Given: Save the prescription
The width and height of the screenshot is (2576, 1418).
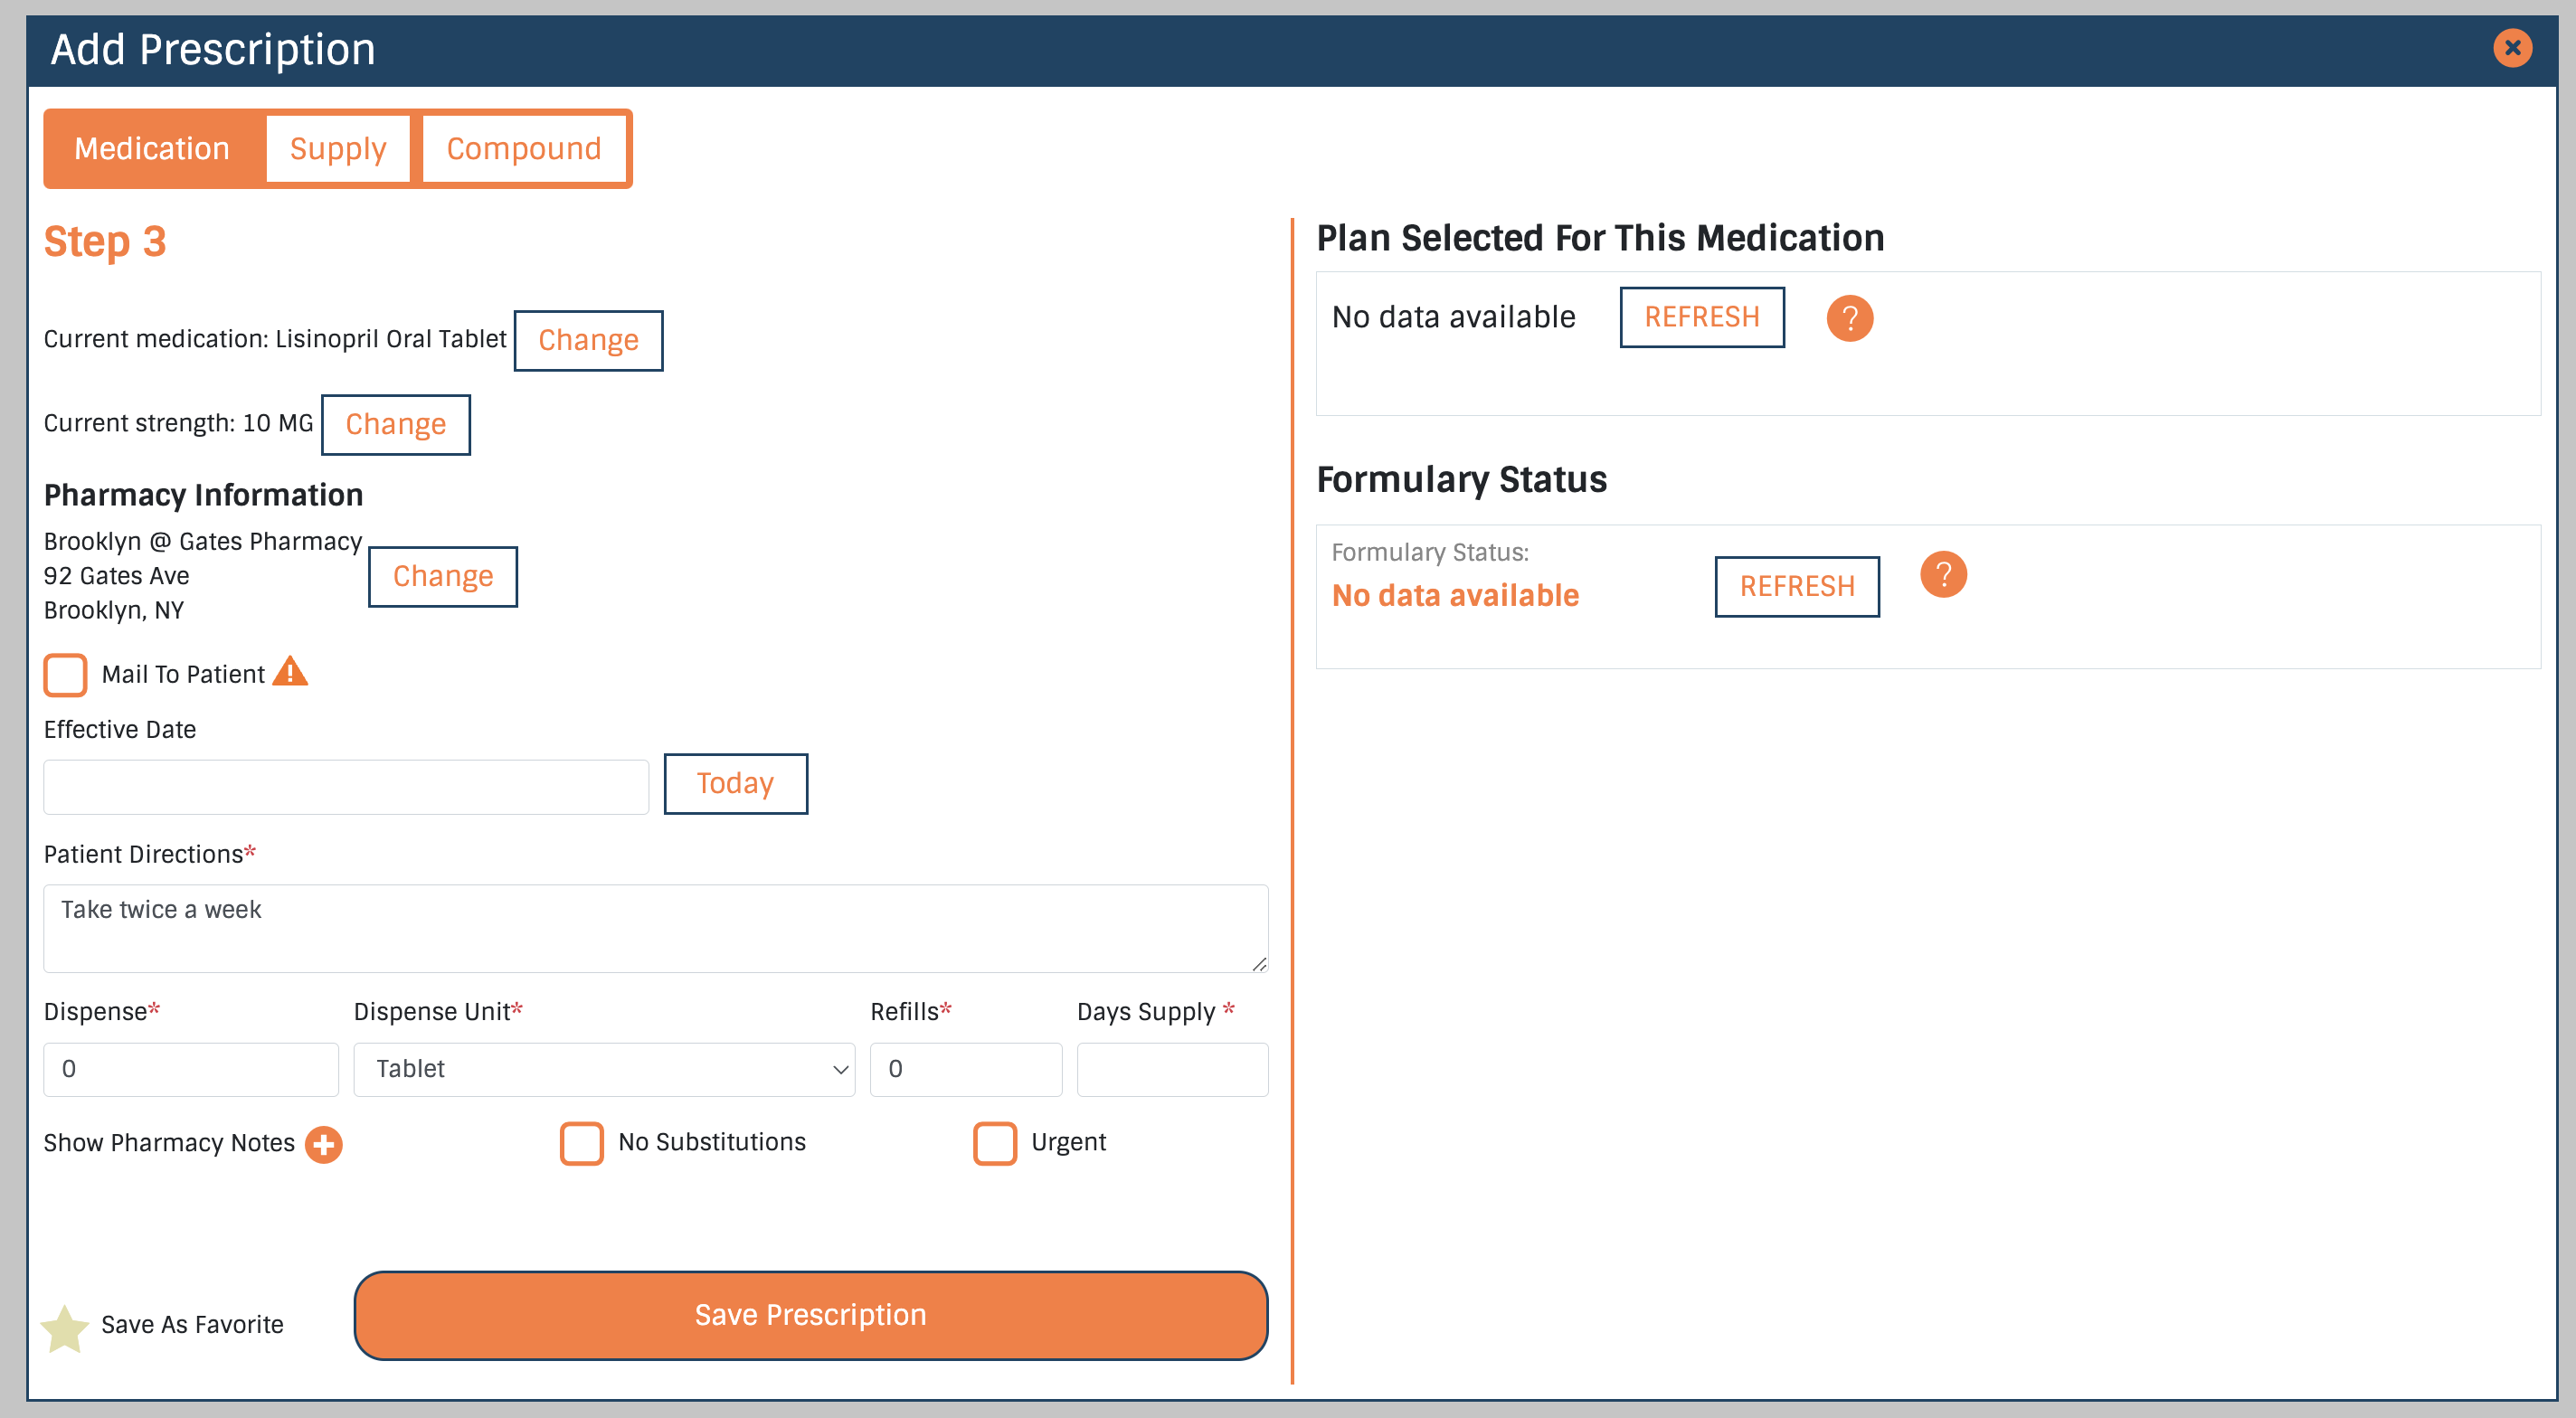Looking at the screenshot, I should [810, 1314].
